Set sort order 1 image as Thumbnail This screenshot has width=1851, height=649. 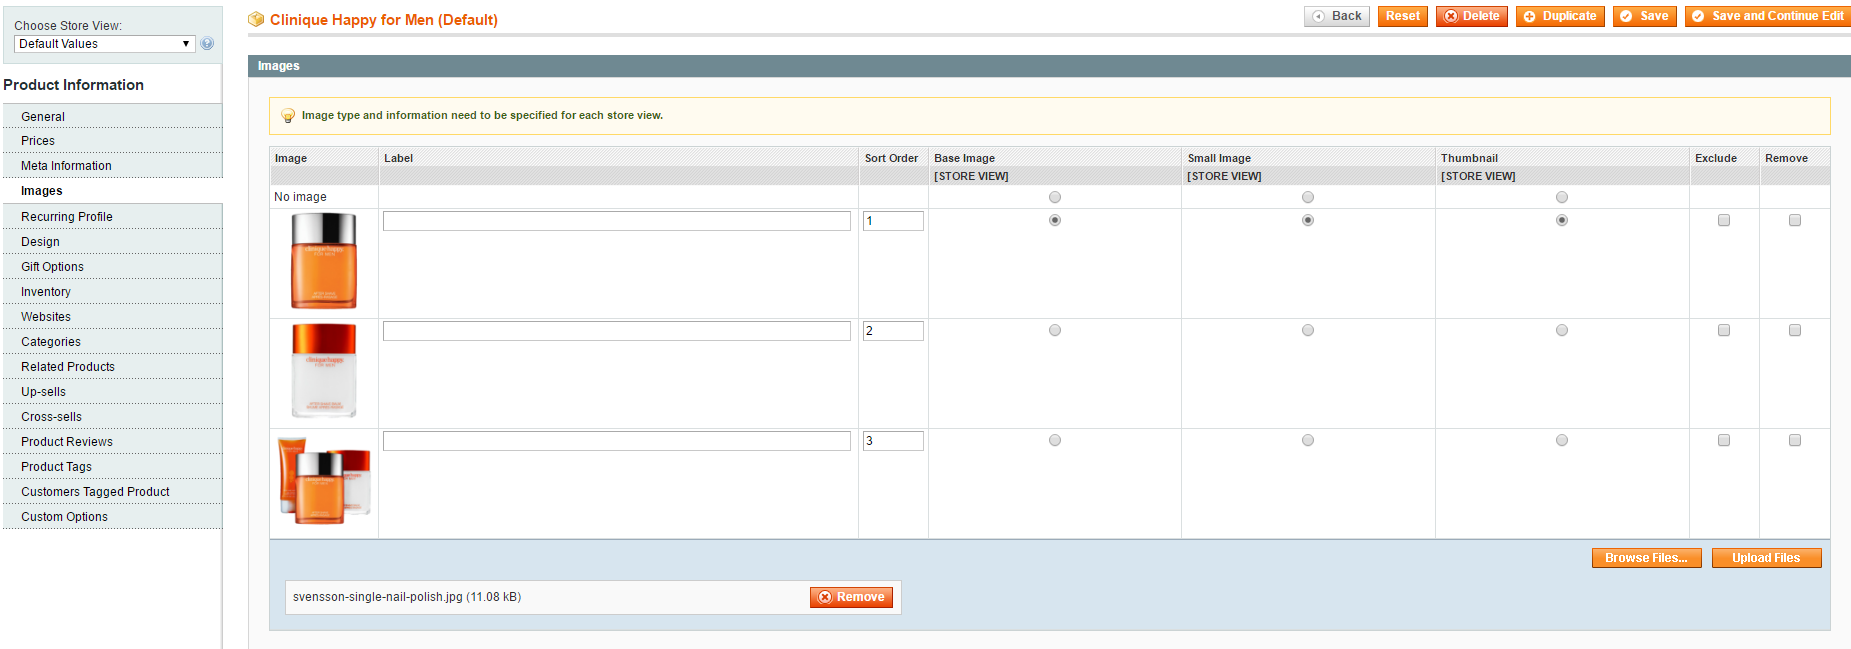click(x=1562, y=220)
